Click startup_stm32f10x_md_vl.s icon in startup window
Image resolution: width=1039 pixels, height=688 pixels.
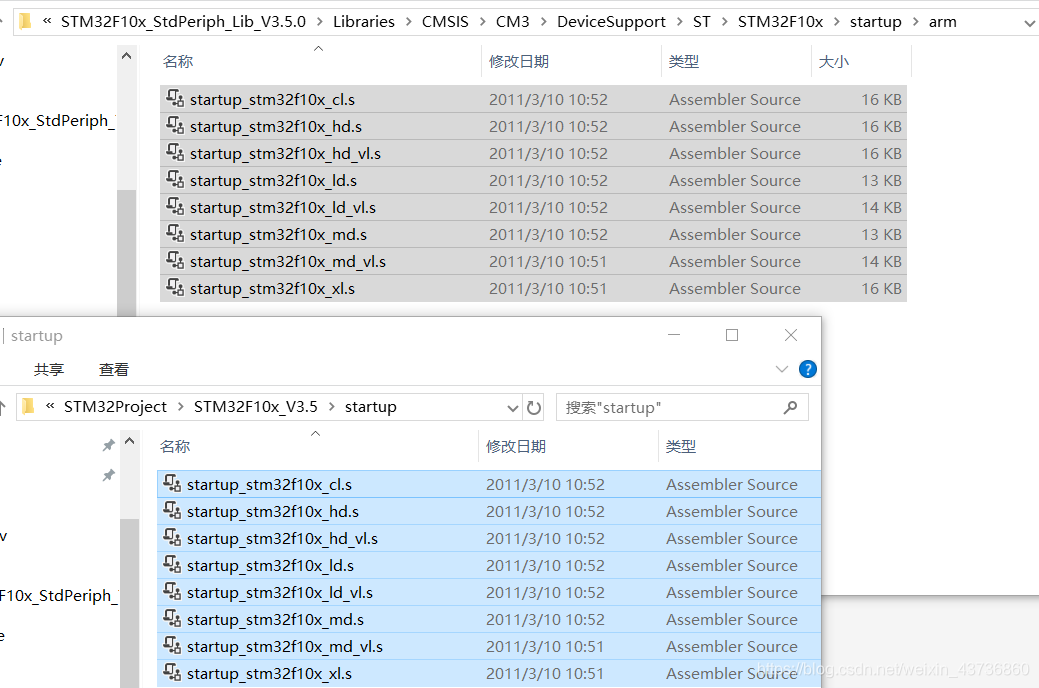point(172,646)
